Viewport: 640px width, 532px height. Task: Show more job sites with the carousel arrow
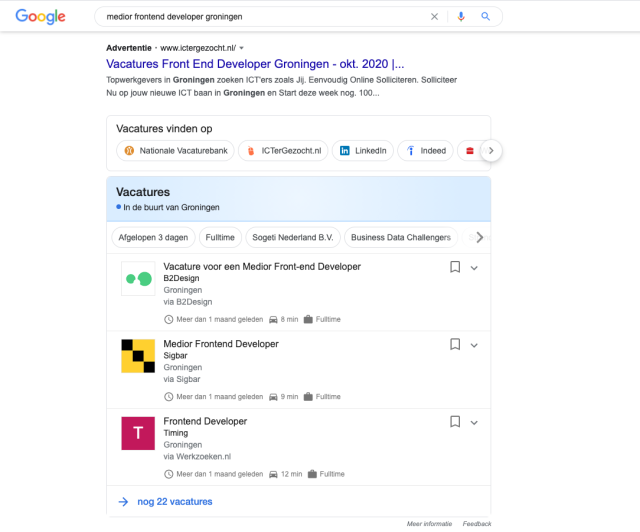pyautogui.click(x=491, y=151)
